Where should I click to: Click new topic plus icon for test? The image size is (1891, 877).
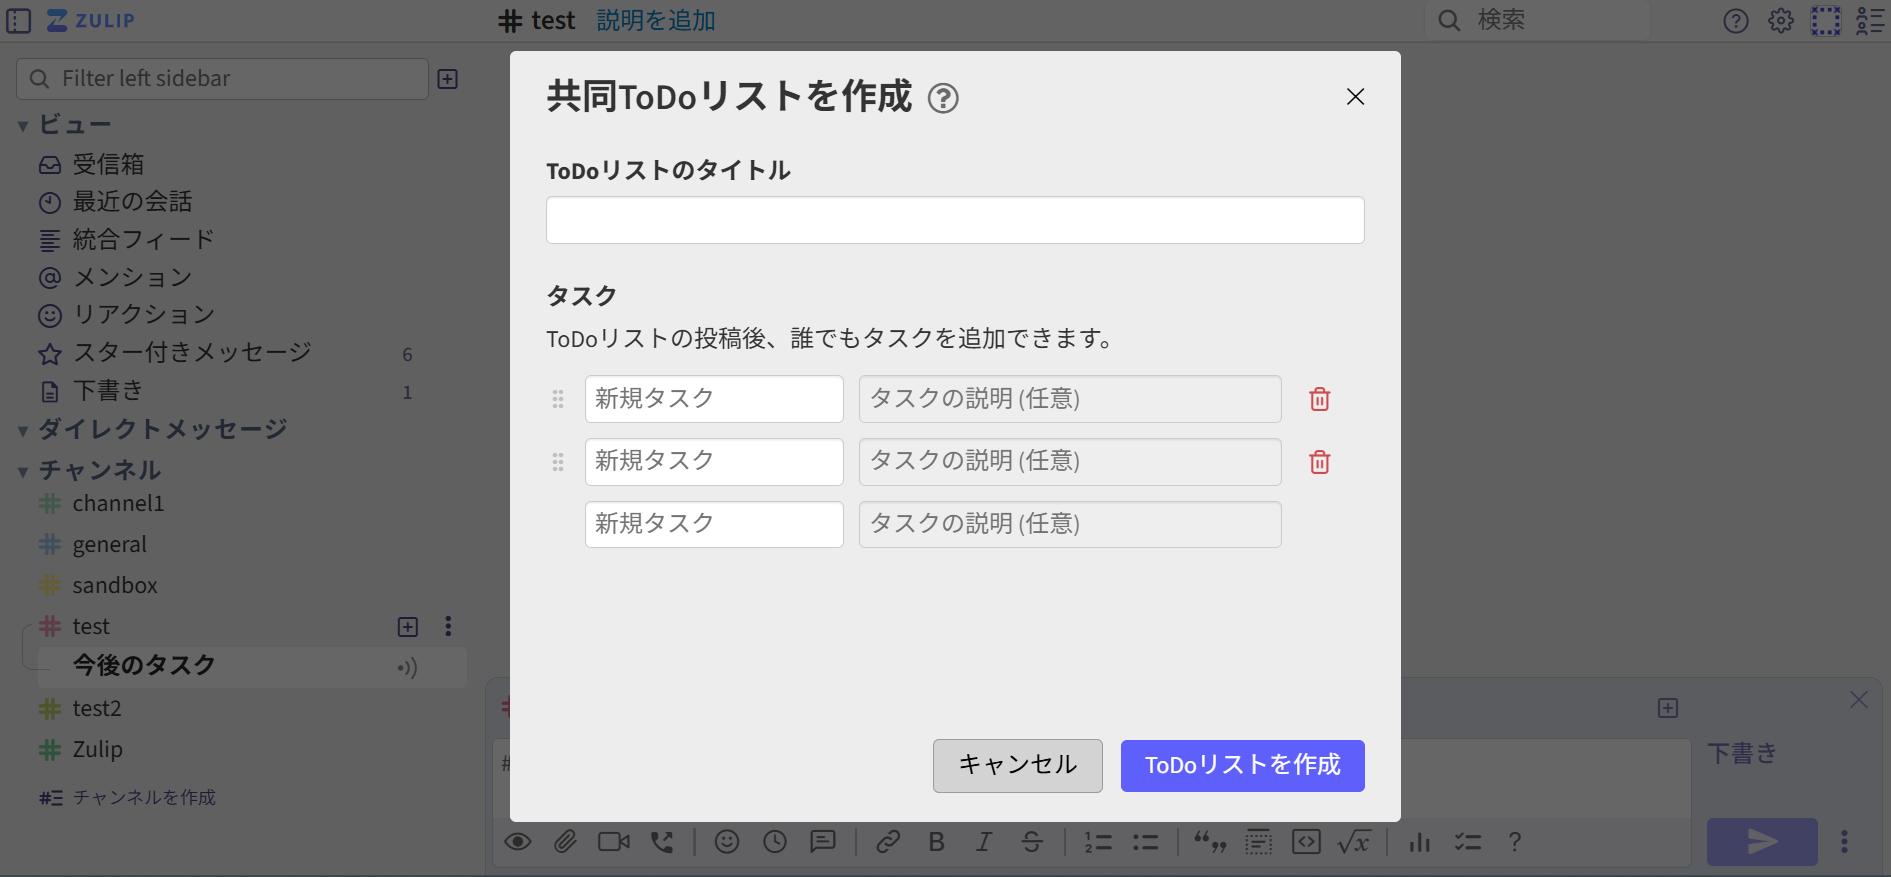coord(408,627)
